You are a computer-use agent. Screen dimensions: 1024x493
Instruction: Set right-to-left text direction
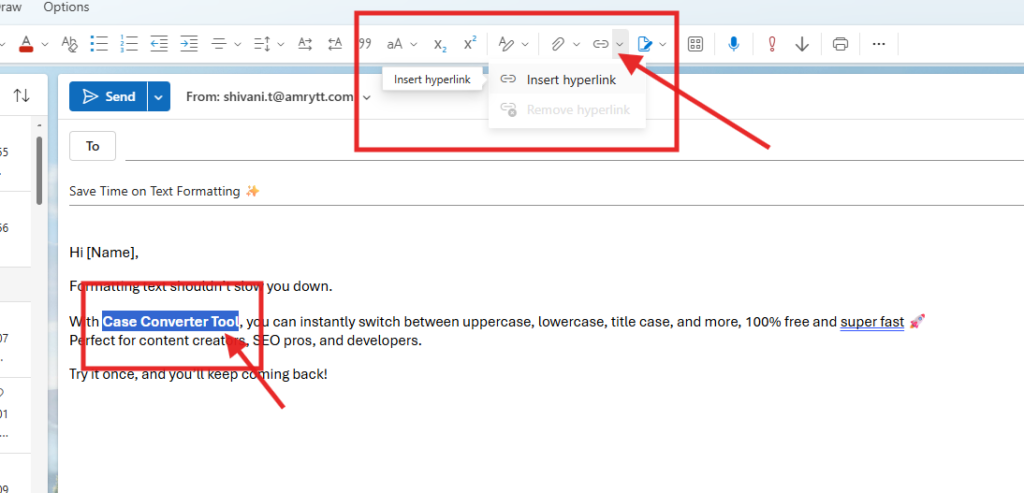tap(335, 44)
